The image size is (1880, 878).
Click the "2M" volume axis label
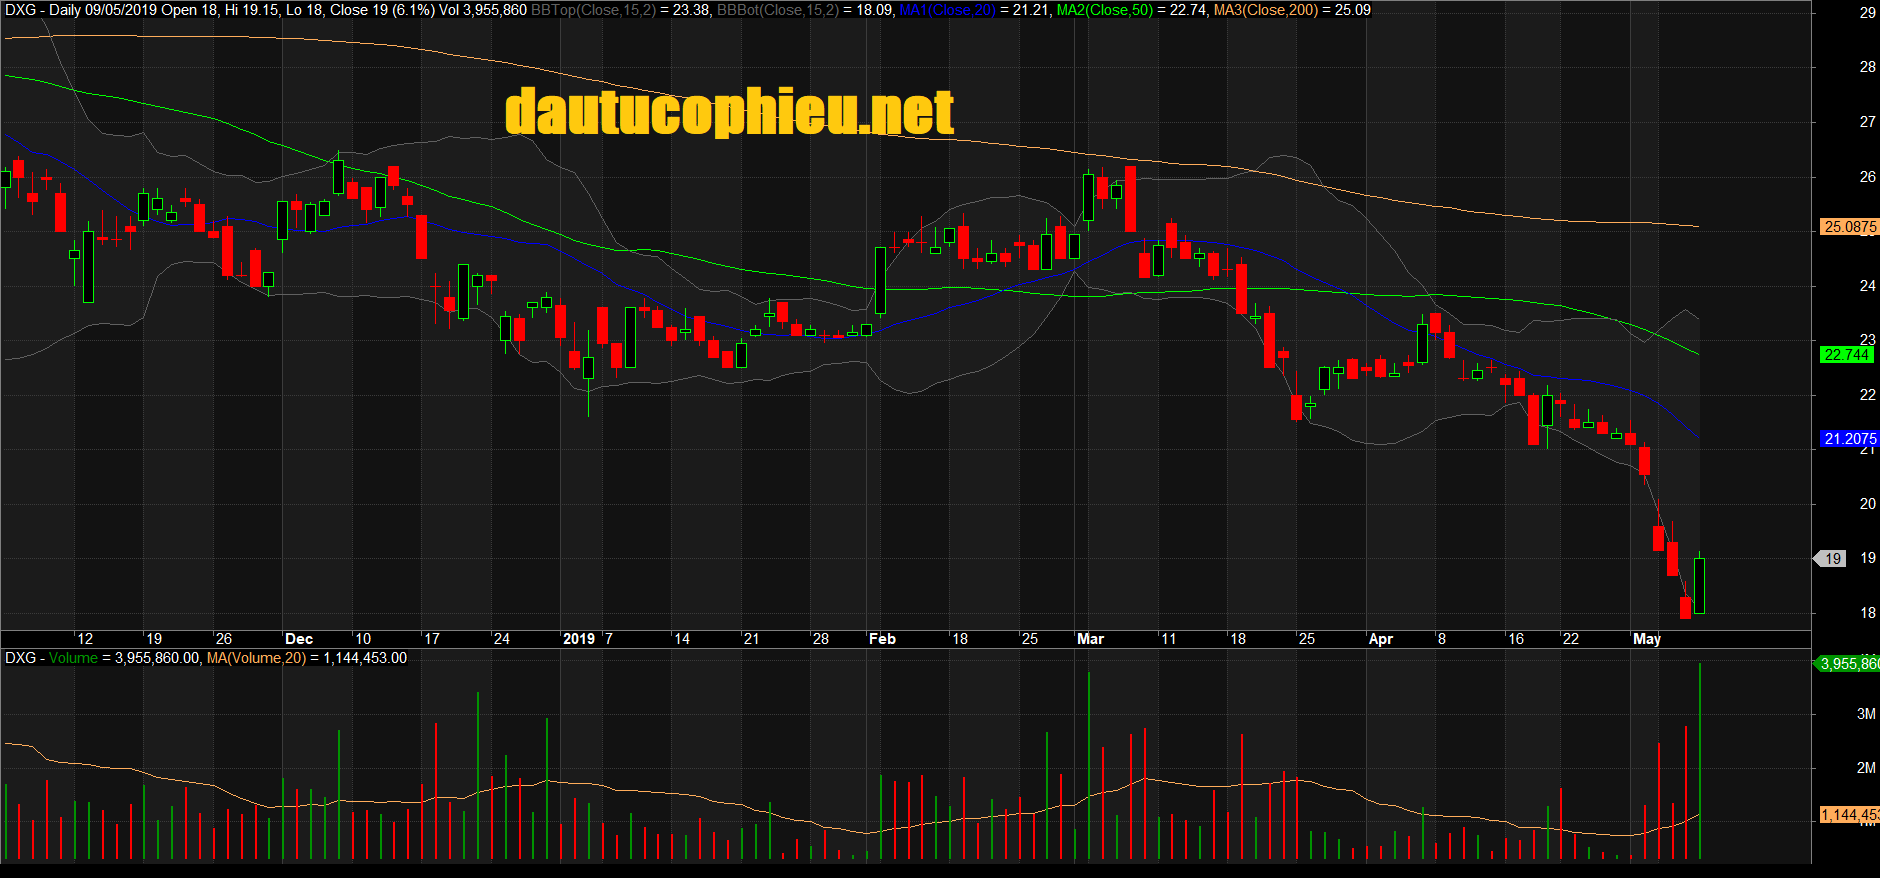point(1866,768)
